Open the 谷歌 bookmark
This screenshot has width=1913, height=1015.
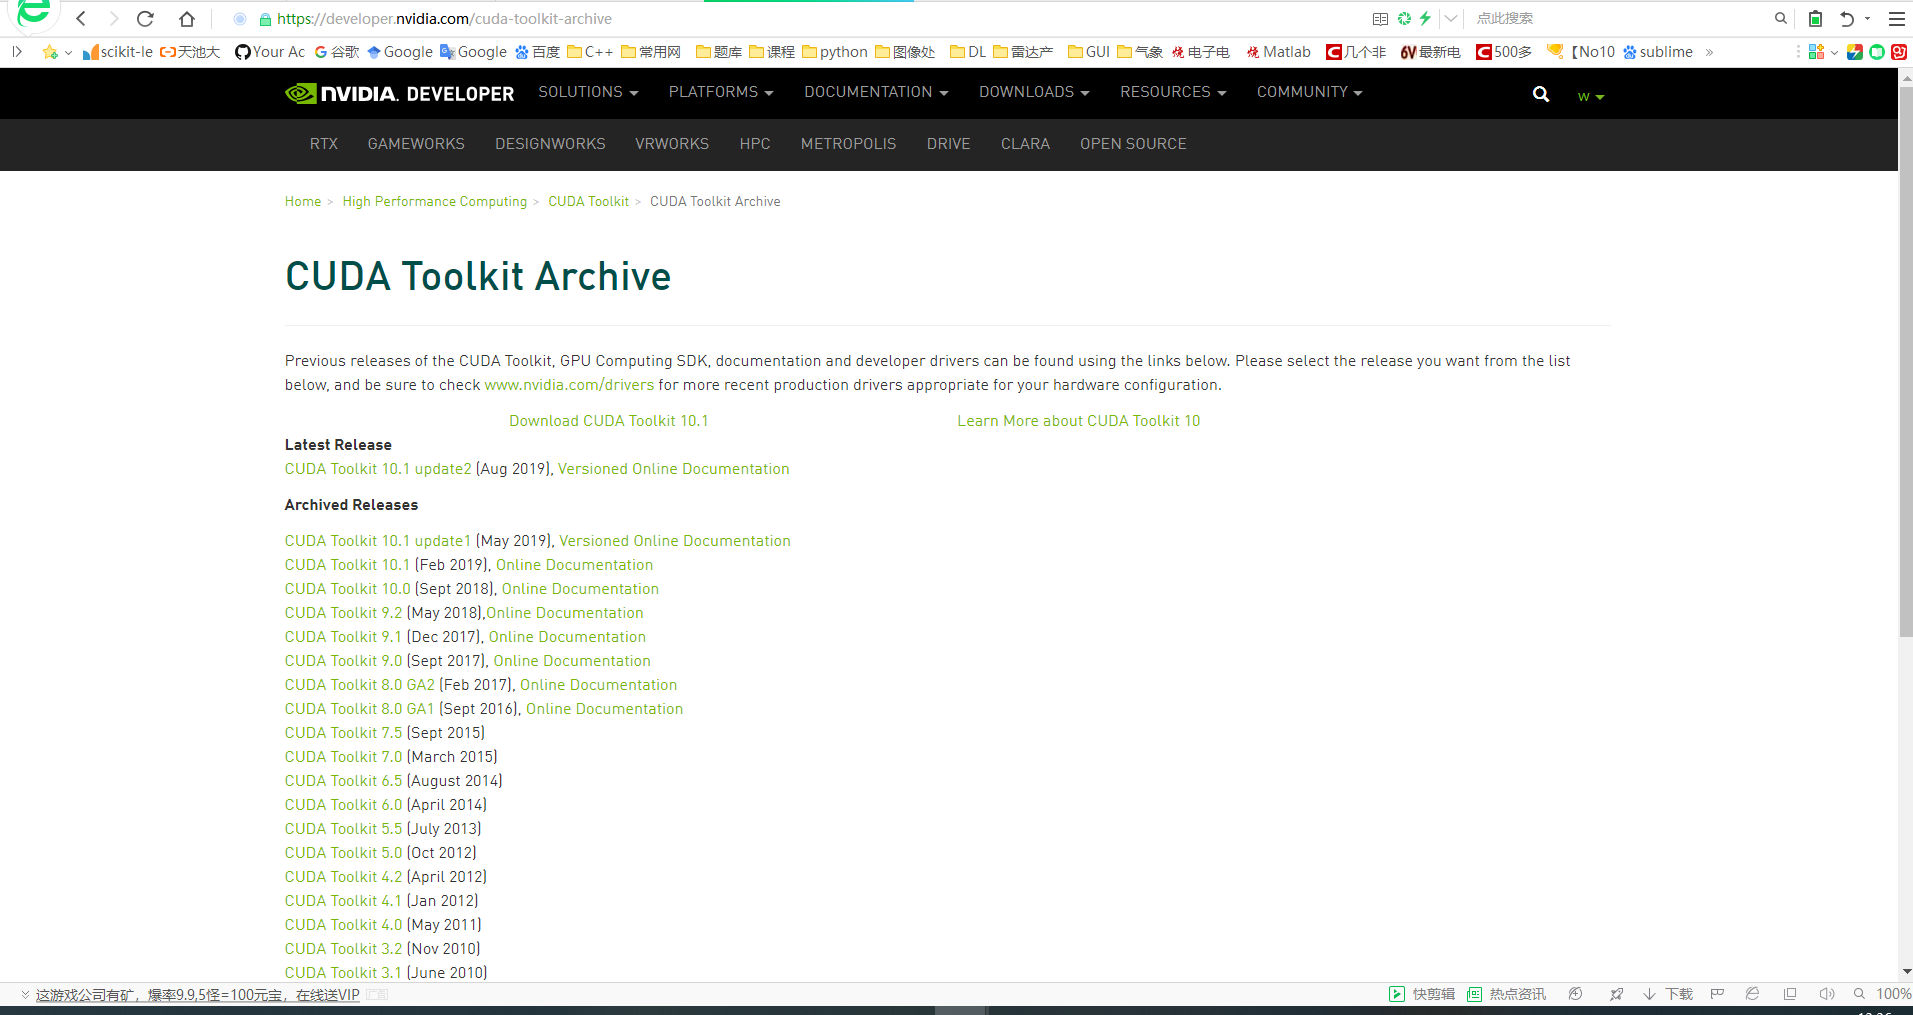click(337, 52)
